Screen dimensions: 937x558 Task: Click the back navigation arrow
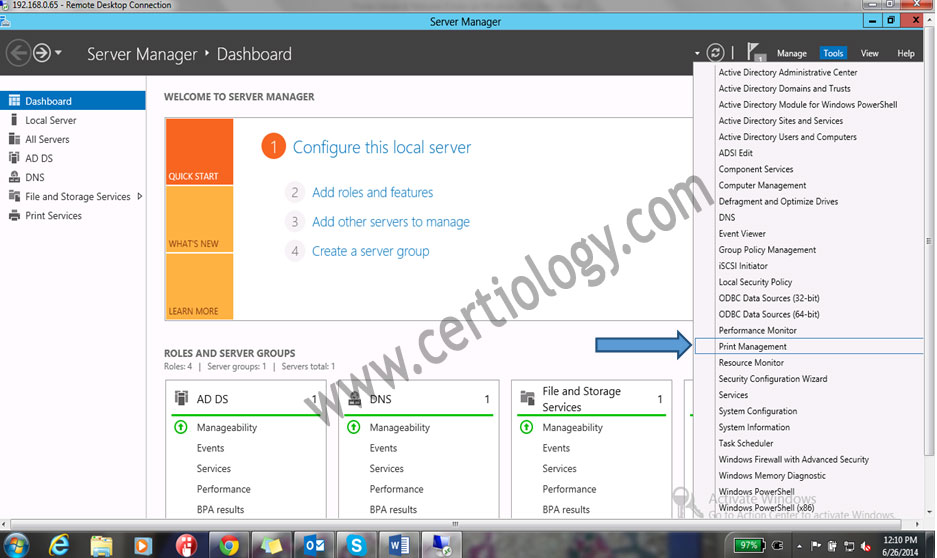pyautogui.click(x=18, y=53)
